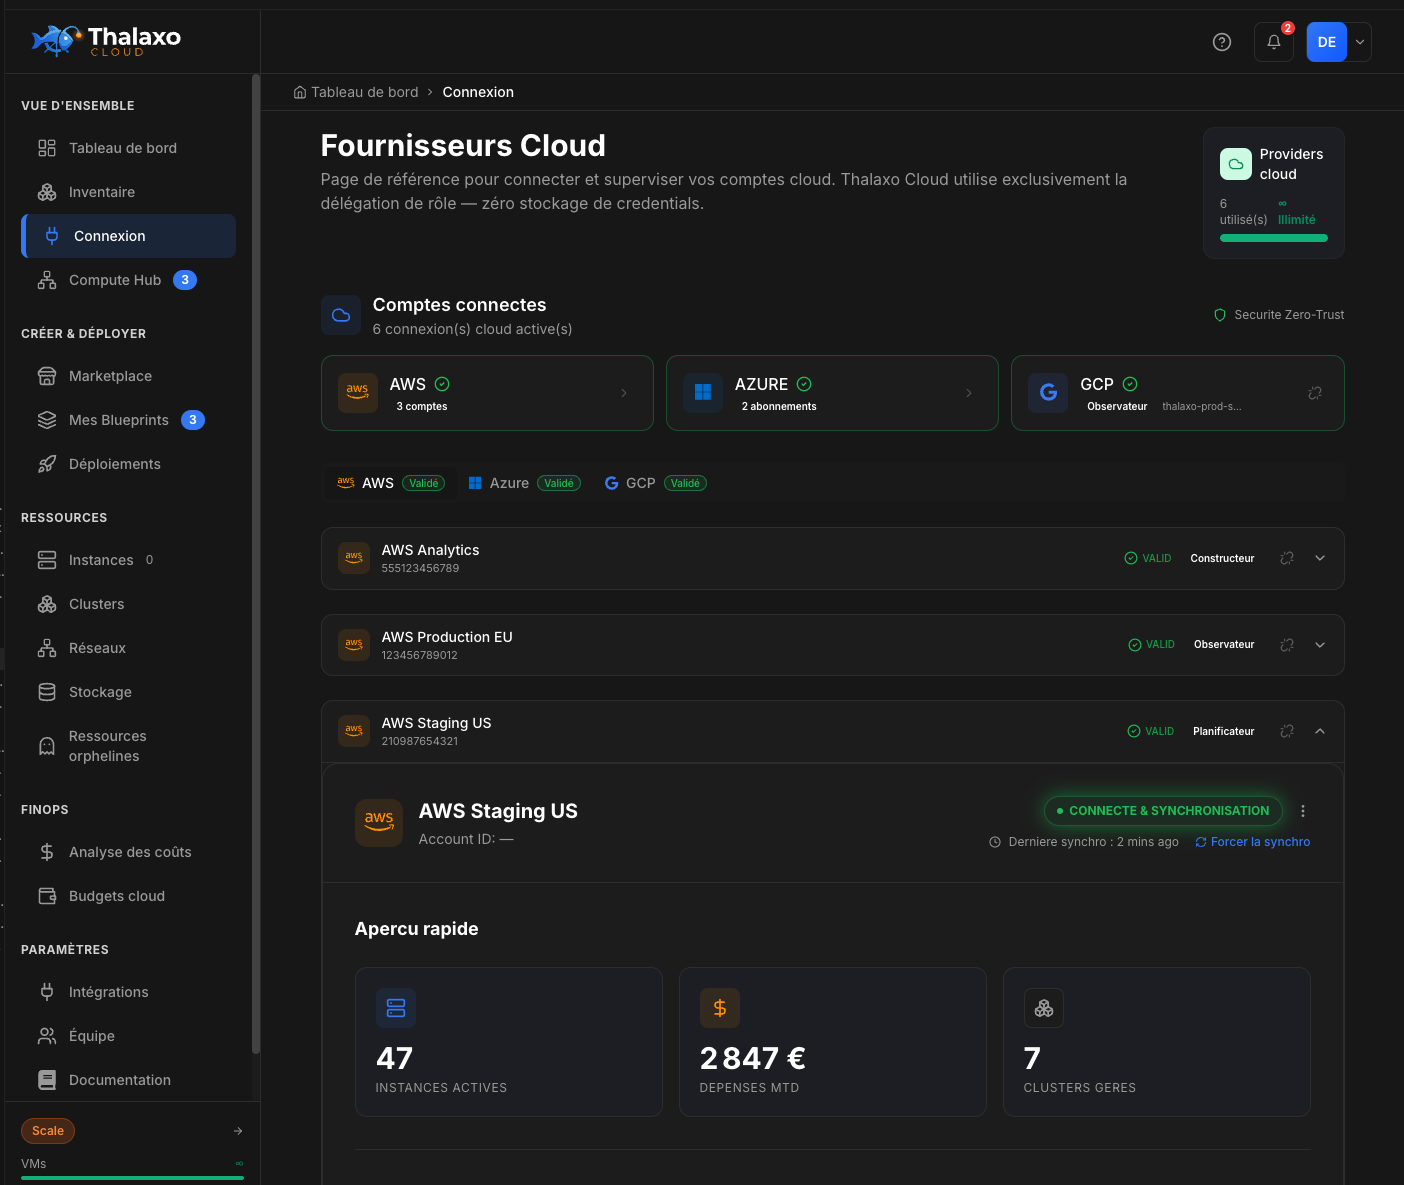
Task: Open the three-dot menu for AWS Staging US
Action: pos(1303,811)
